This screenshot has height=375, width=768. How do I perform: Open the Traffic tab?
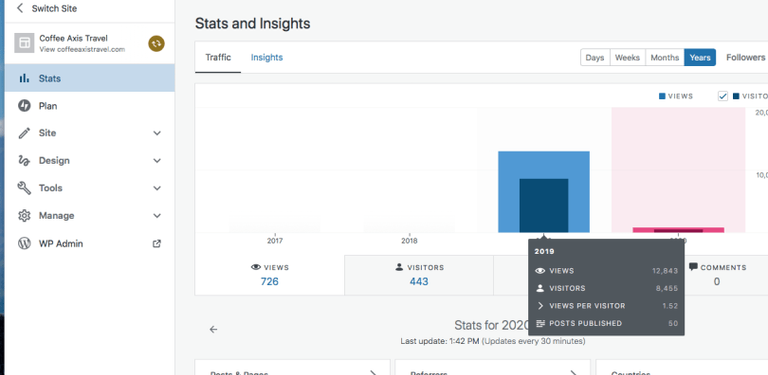pos(218,57)
